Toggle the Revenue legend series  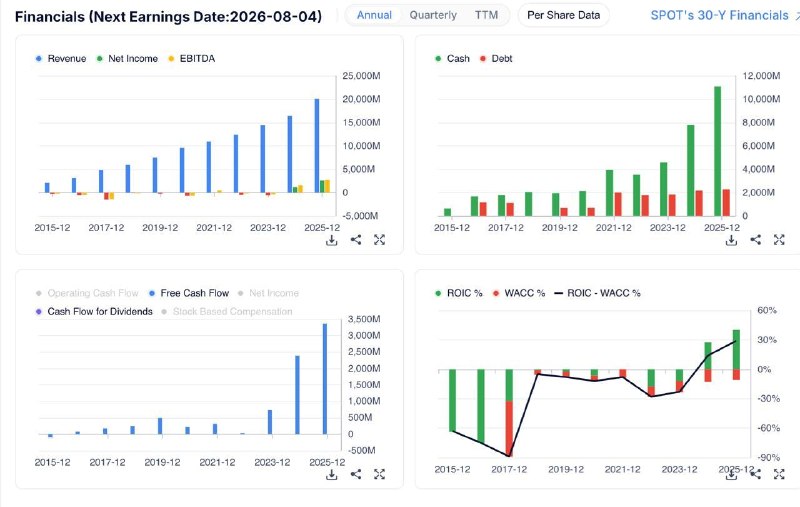61,59
